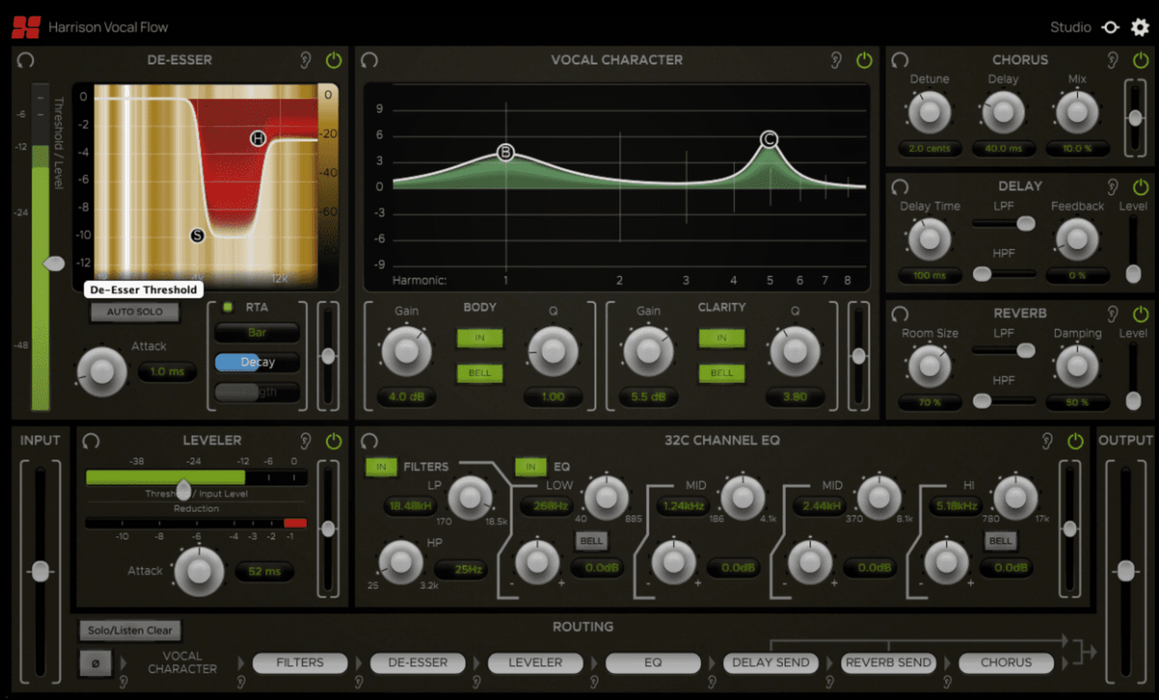This screenshot has height=700, width=1159.
Task: Click the De-Esser Decay slider bar
Action: tap(257, 362)
